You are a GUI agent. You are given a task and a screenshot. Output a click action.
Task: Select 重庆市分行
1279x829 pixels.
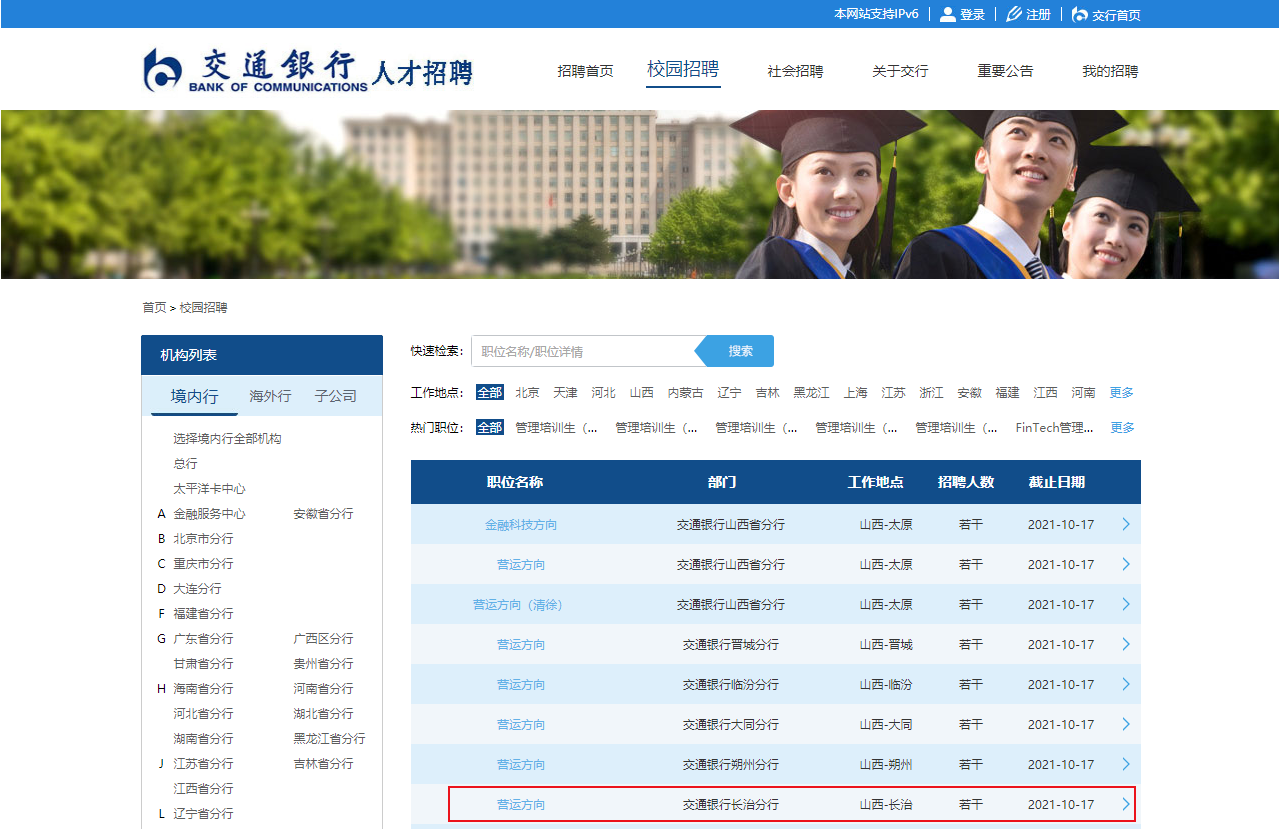(x=203, y=564)
